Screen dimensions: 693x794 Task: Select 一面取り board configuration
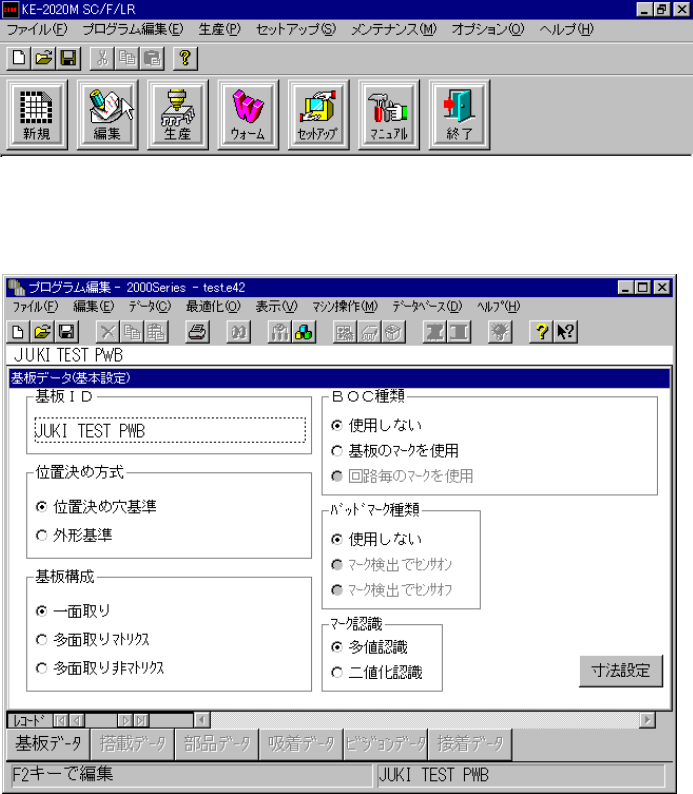pos(73,611)
